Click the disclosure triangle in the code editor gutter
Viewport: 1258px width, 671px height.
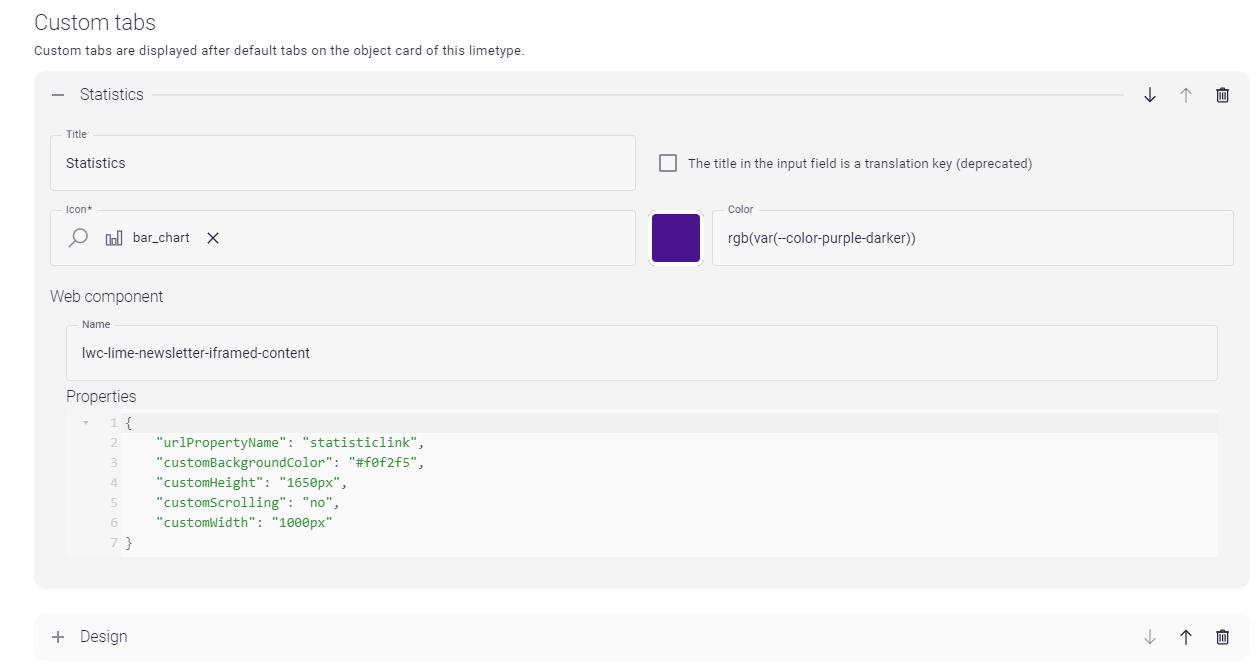pyautogui.click(x=85, y=422)
